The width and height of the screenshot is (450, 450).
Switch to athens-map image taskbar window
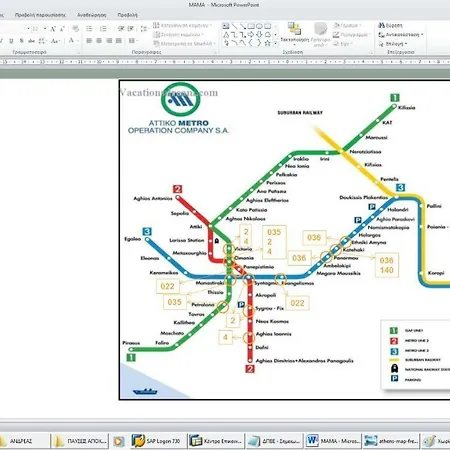(x=391, y=441)
